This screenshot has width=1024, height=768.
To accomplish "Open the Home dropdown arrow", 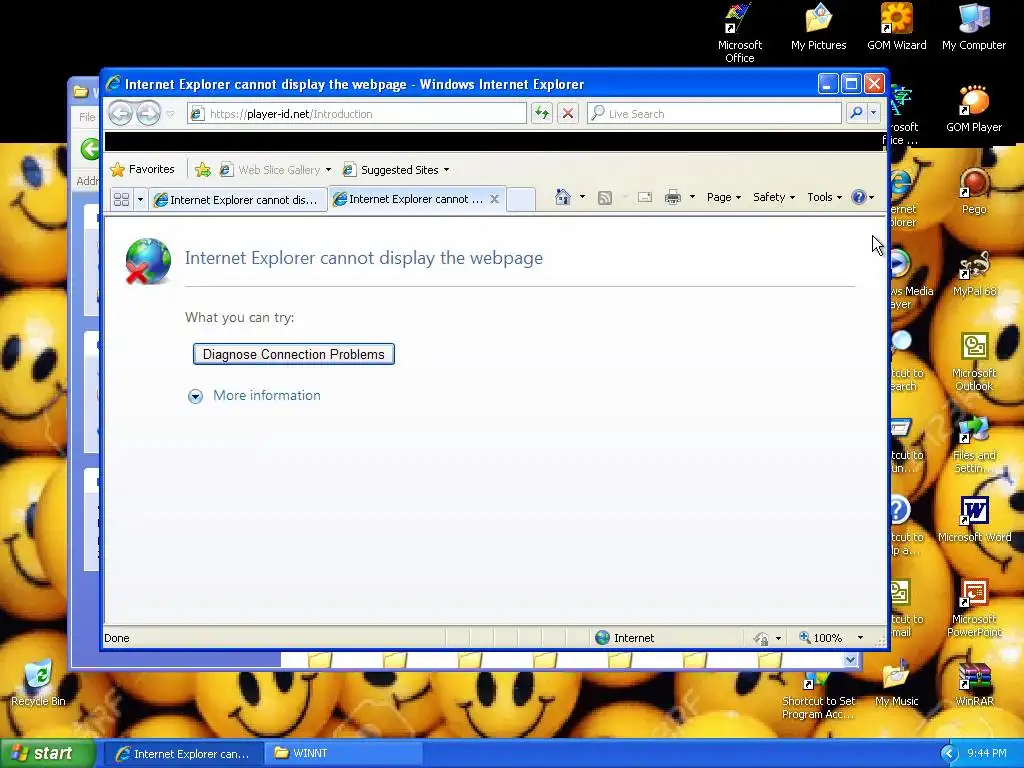I will 582,197.
